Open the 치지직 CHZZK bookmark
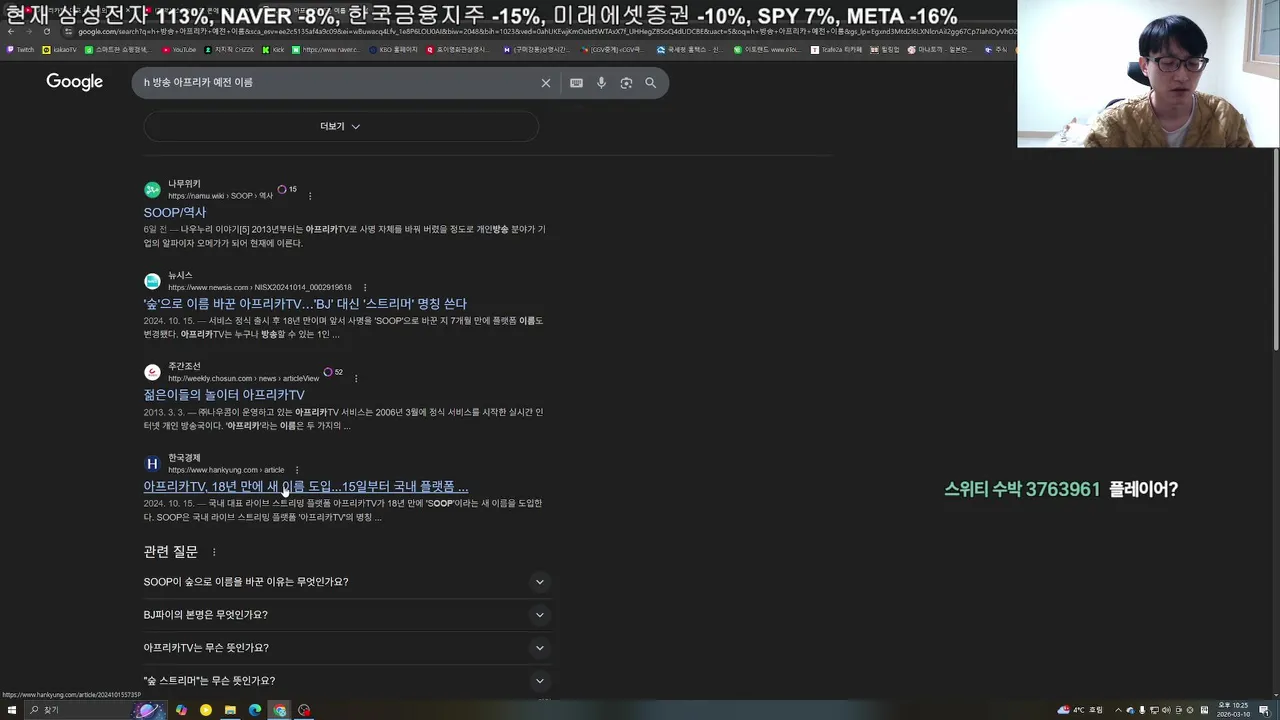 tap(229, 49)
